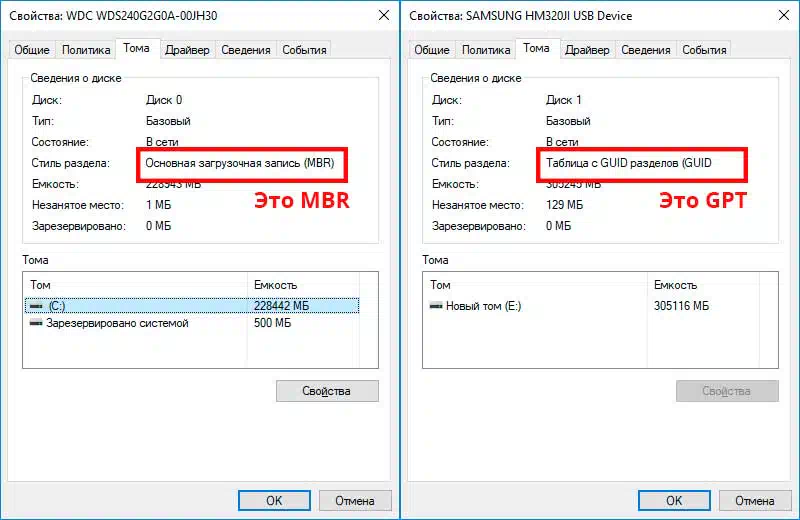This screenshot has width=800, height=520.
Task: Click Емкость column header in WDC window
Action: 304,285
